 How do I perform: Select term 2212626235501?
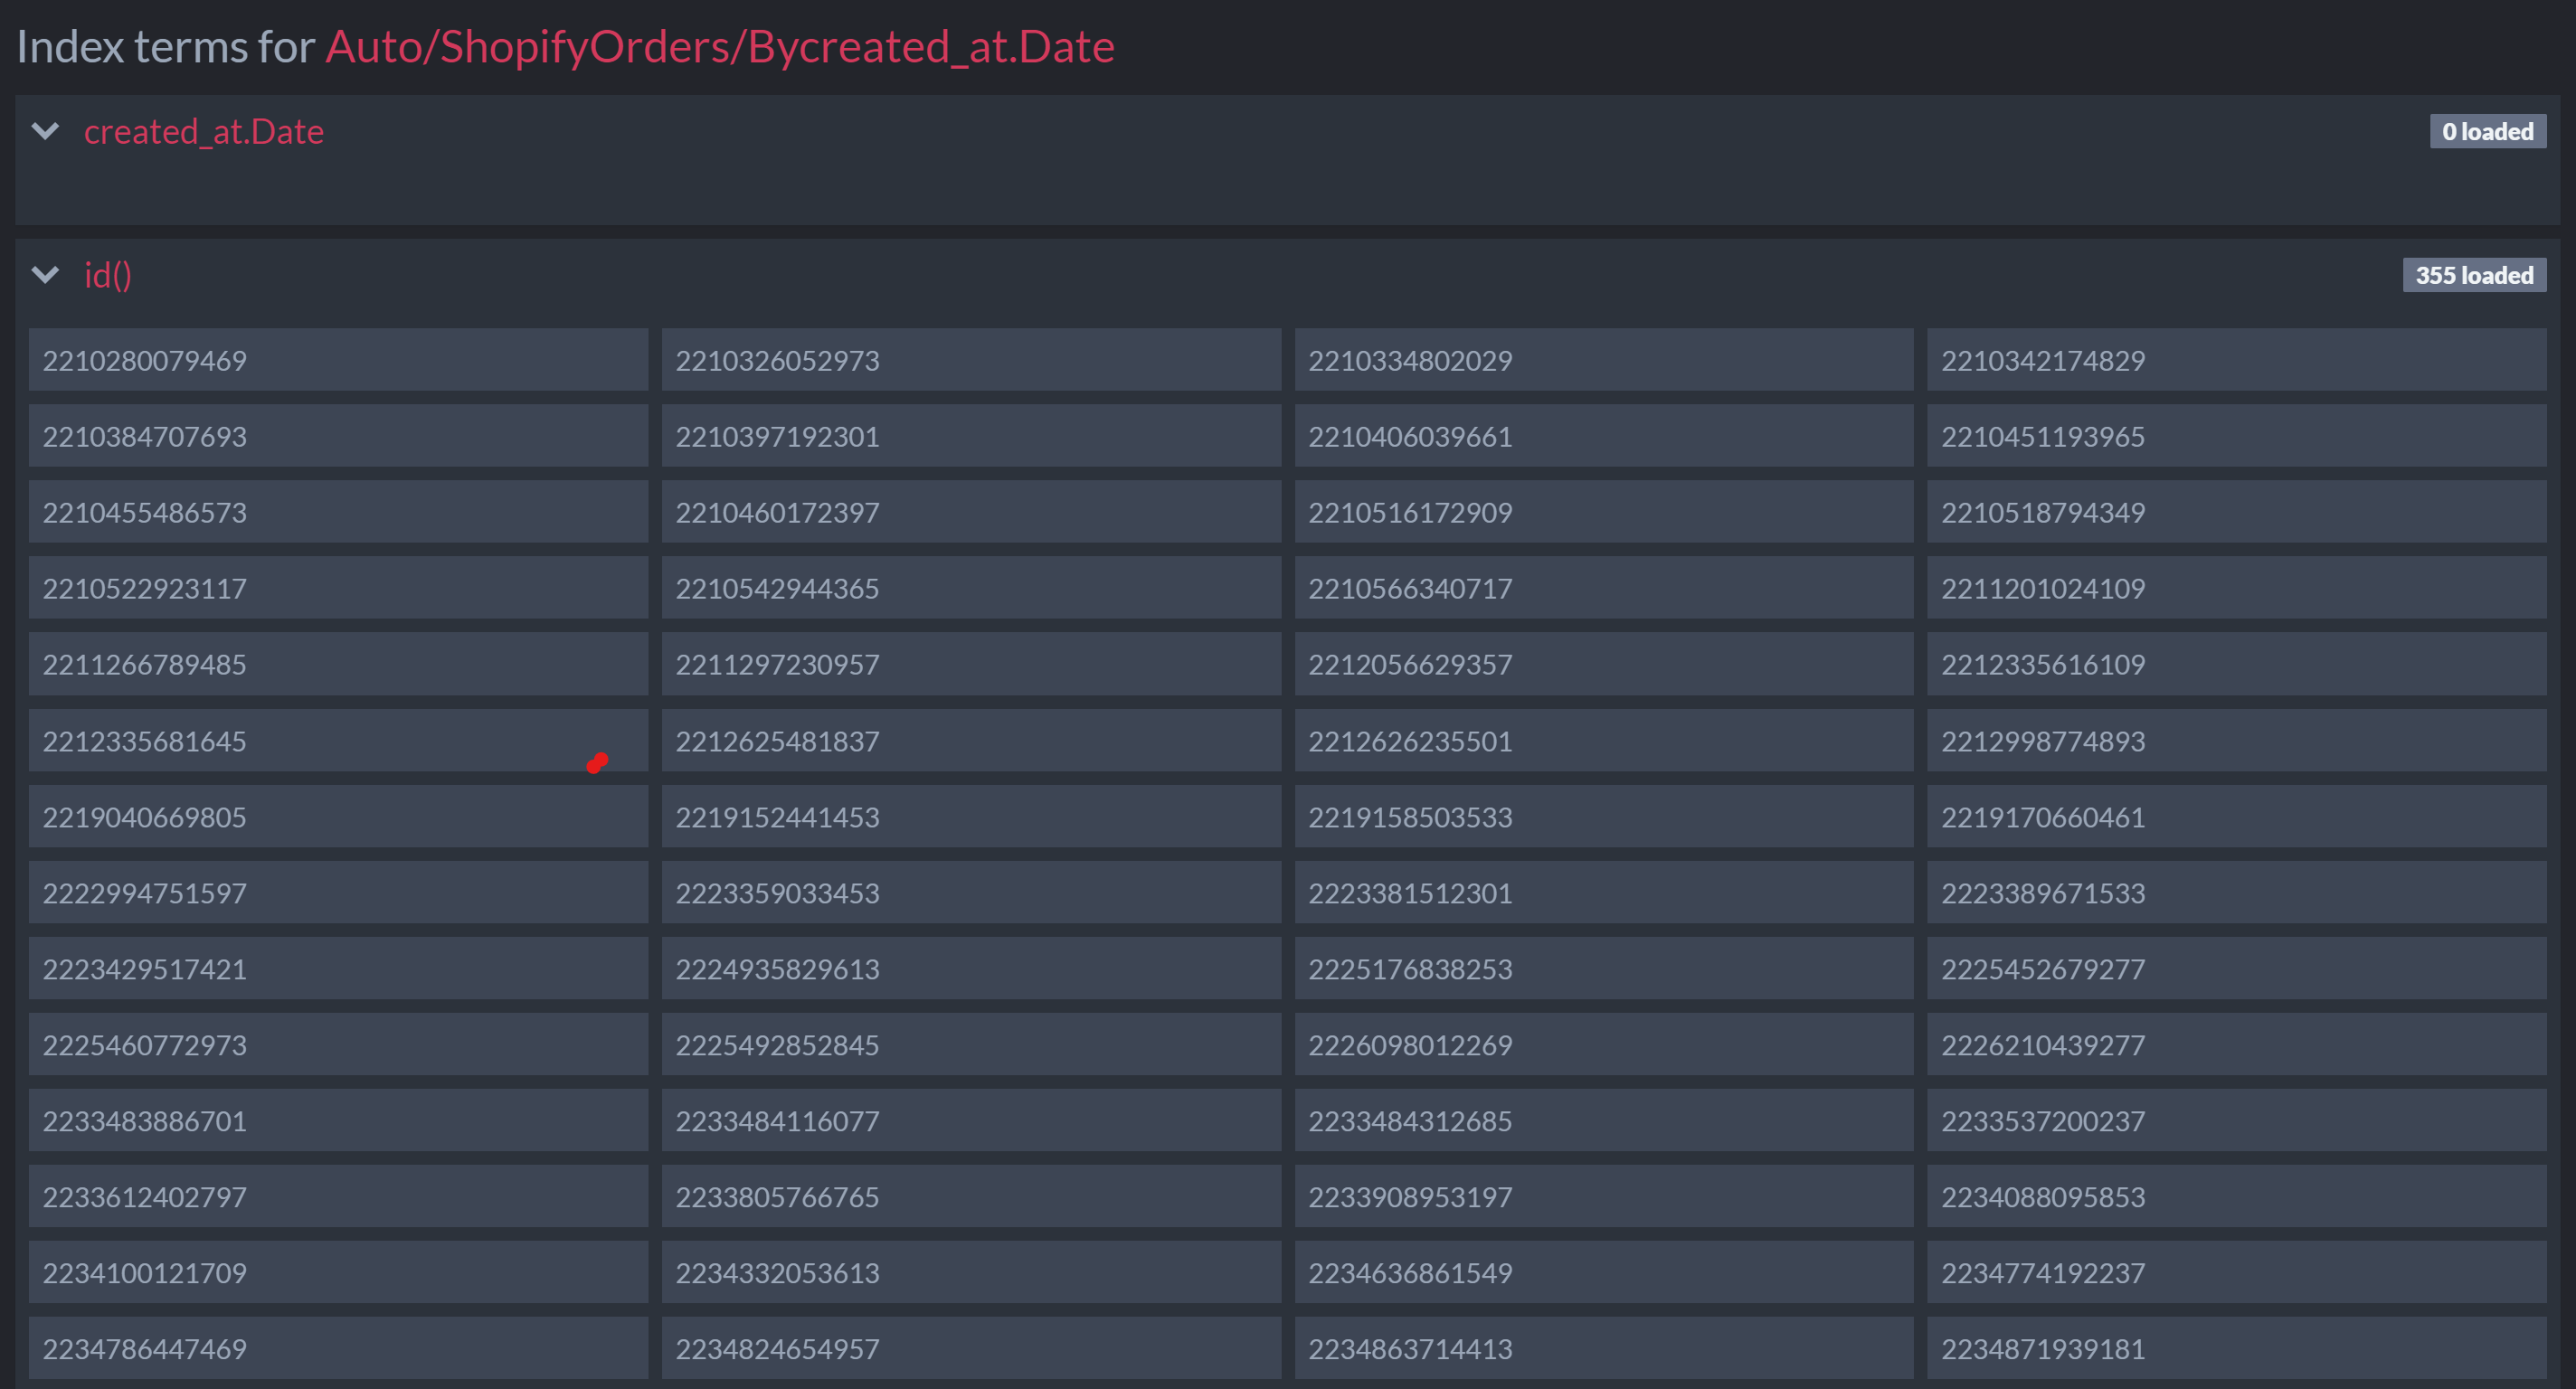click(x=1604, y=741)
